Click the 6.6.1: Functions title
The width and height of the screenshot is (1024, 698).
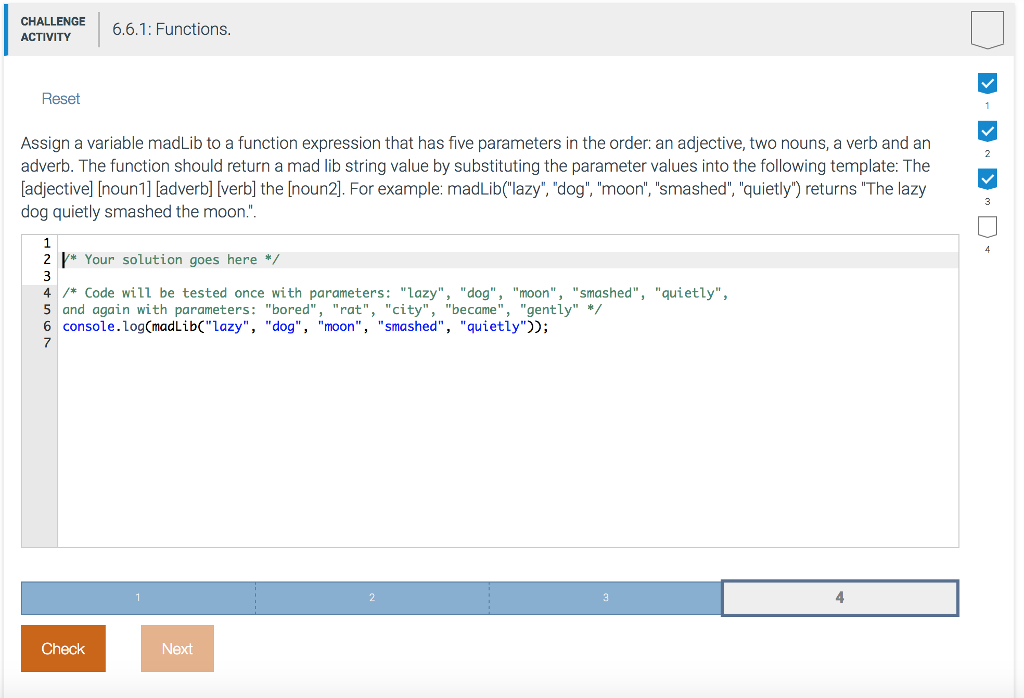coord(171,29)
